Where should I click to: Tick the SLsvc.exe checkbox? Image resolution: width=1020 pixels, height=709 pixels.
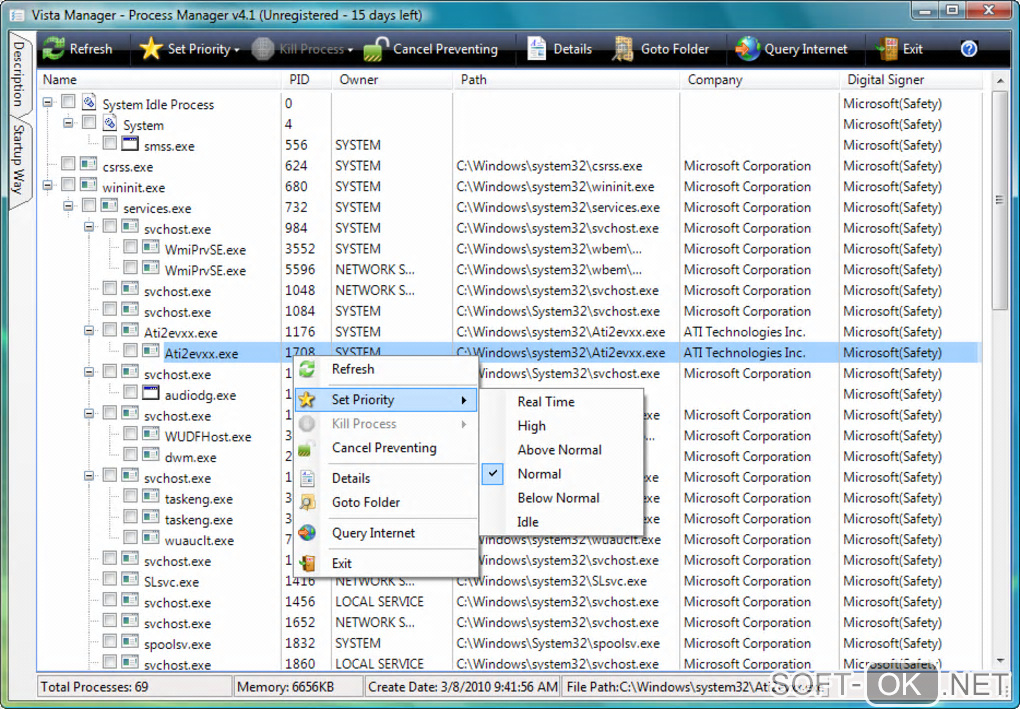coord(110,579)
